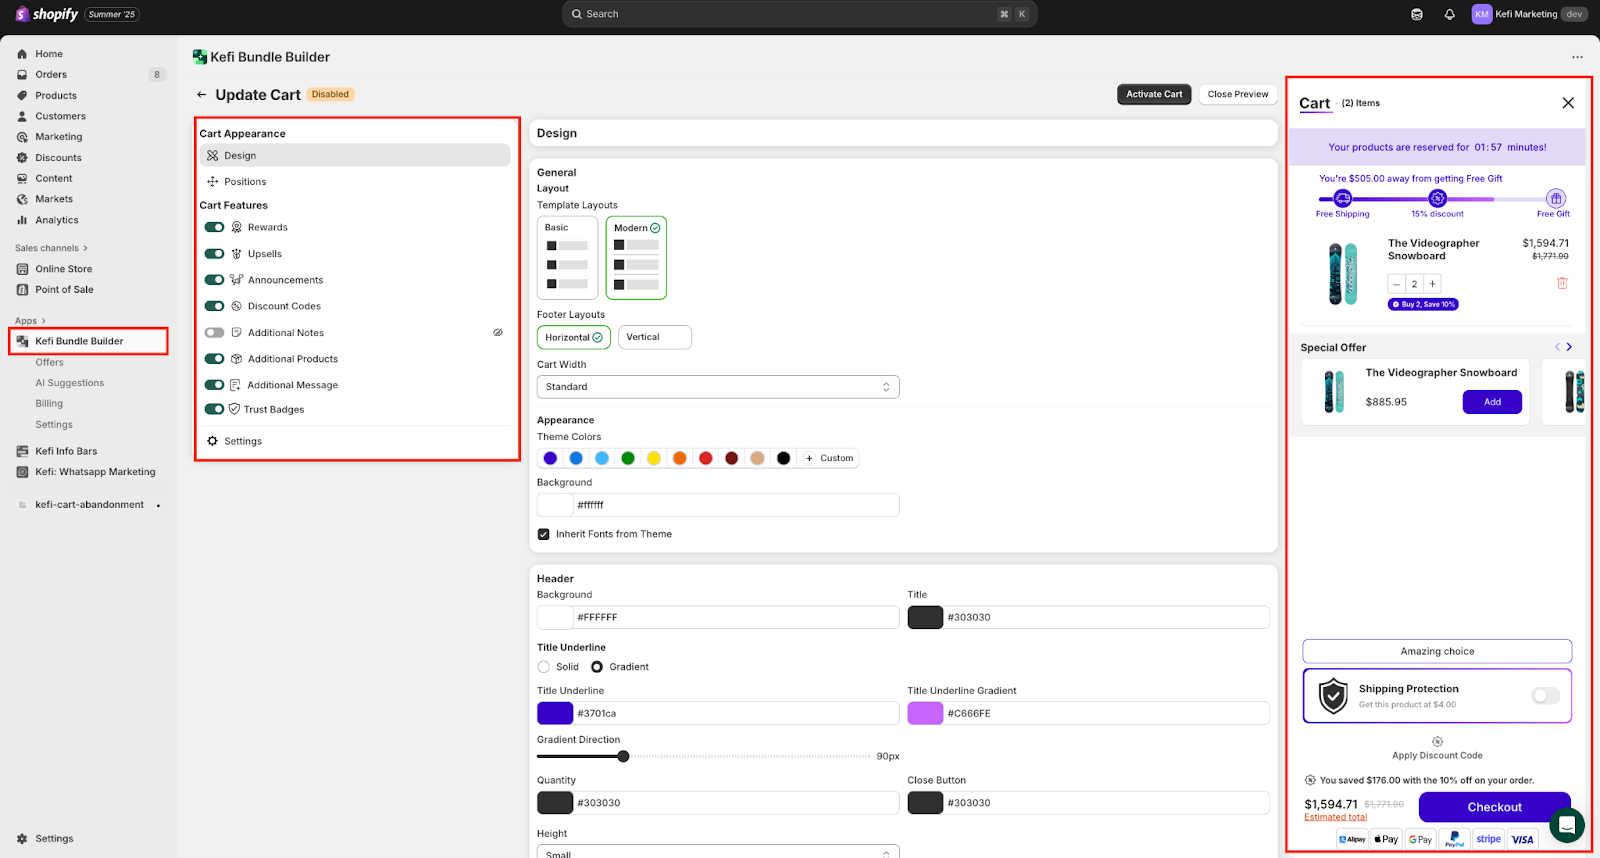Click the notifications bell icon
Image resolution: width=1600 pixels, height=858 pixels.
click(1449, 14)
